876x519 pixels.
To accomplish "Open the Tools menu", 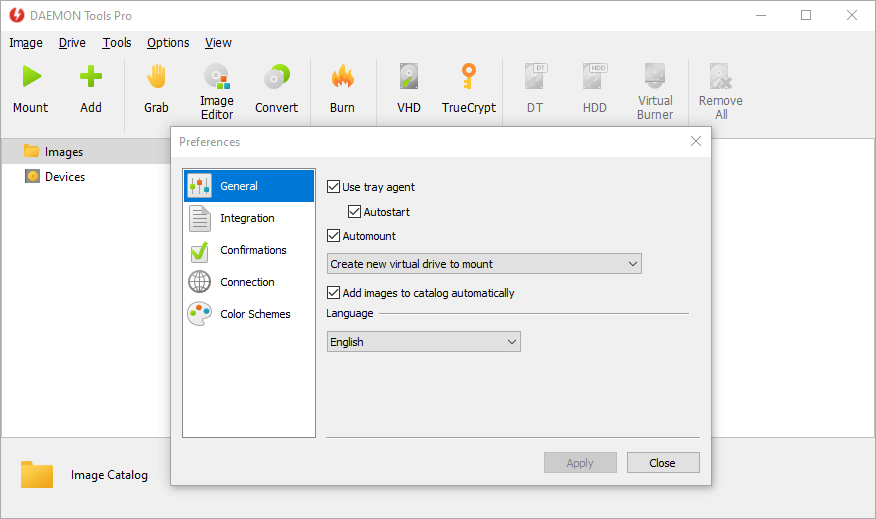I will [117, 42].
